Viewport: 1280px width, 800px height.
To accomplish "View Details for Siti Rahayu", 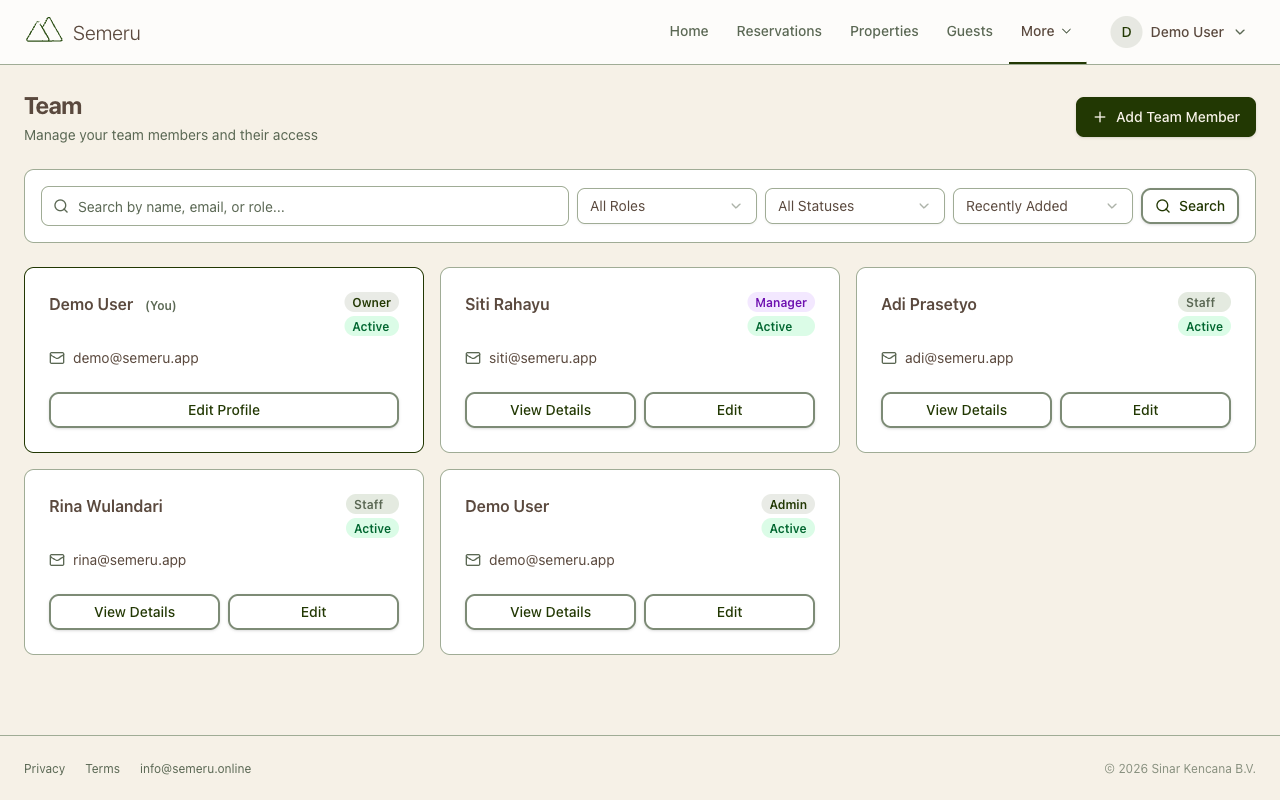I will click(x=550, y=410).
